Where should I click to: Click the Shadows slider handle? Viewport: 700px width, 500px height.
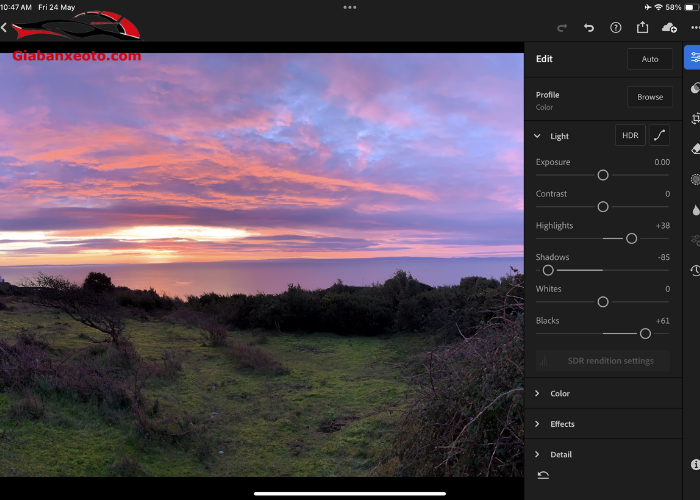[548, 270]
